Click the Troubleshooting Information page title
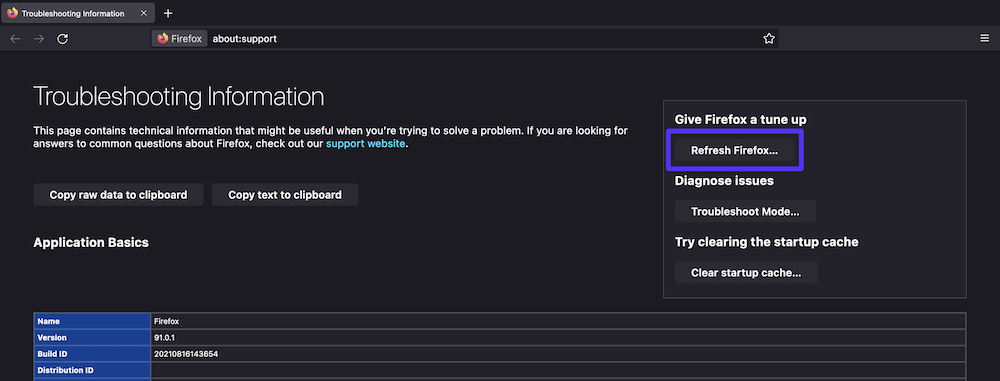 click(179, 97)
